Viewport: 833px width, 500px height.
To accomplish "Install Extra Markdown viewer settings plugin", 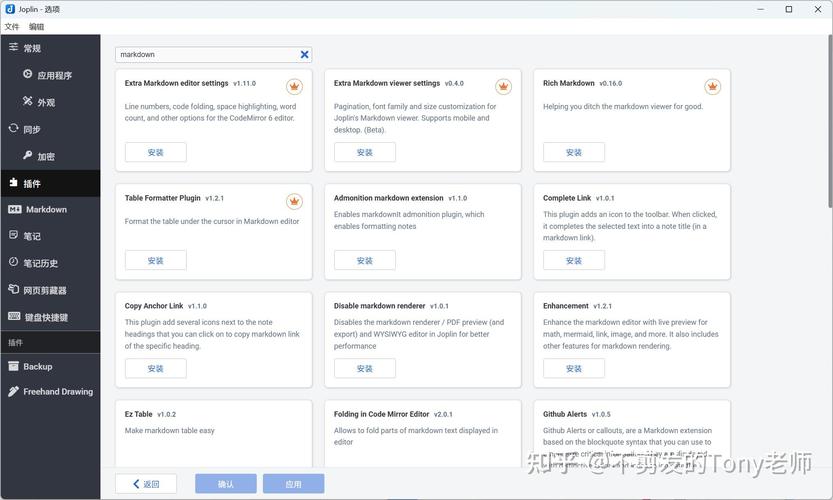I will click(x=364, y=152).
